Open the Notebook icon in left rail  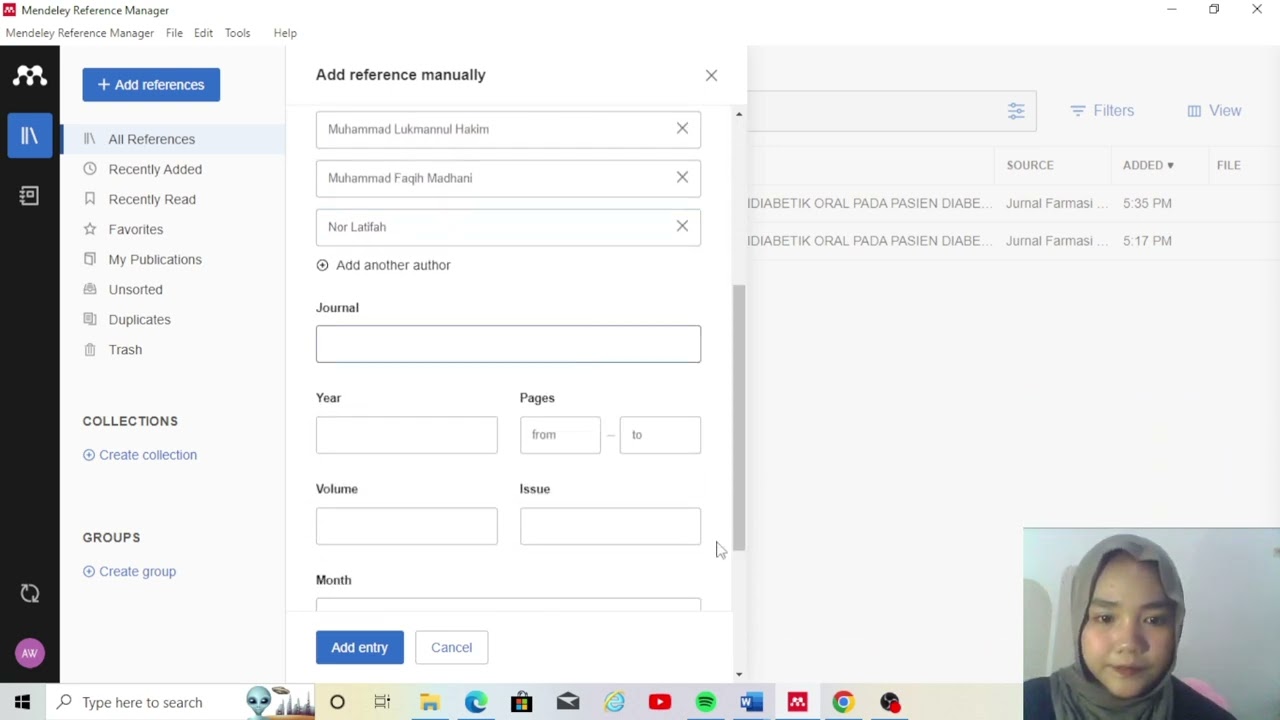(x=29, y=196)
